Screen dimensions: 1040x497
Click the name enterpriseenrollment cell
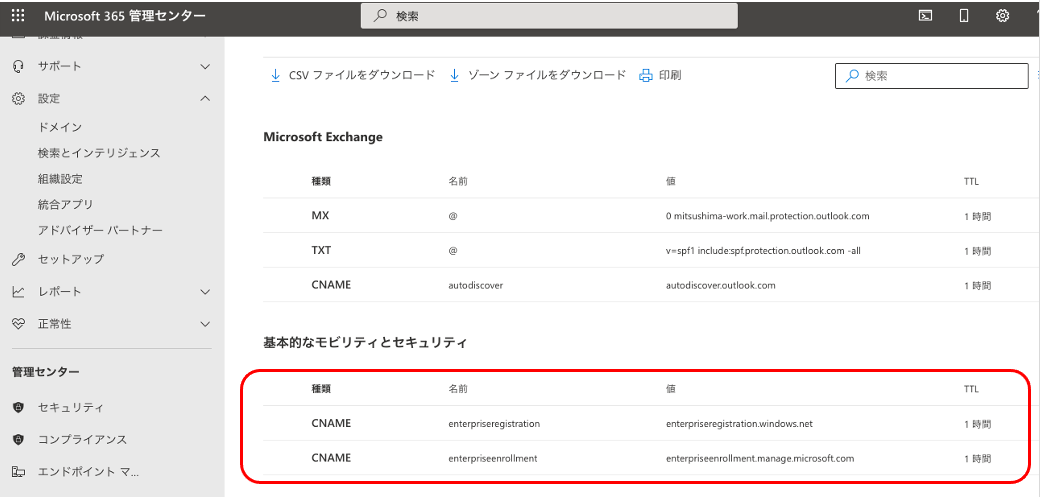[x=493, y=459]
